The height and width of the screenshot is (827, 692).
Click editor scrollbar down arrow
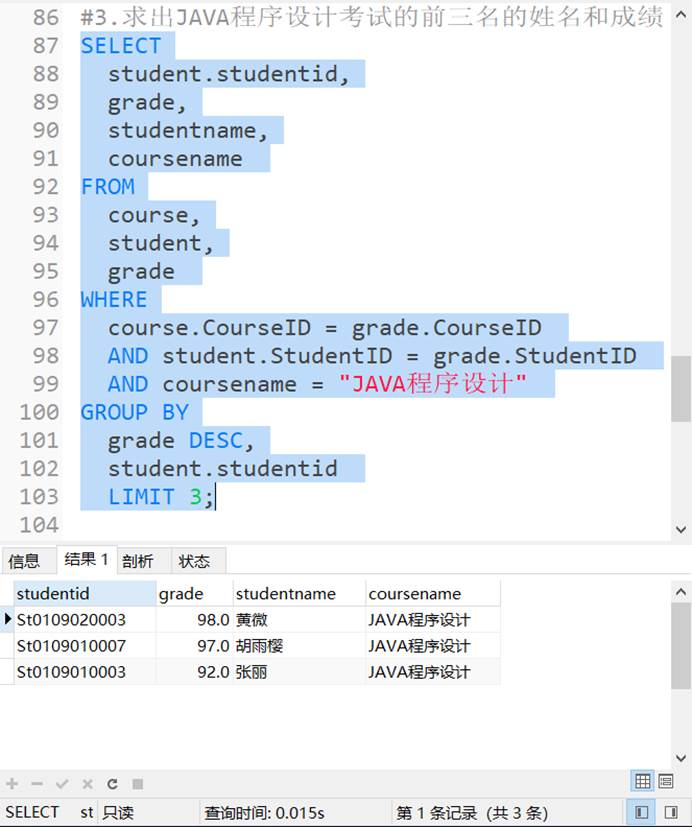tap(681, 529)
